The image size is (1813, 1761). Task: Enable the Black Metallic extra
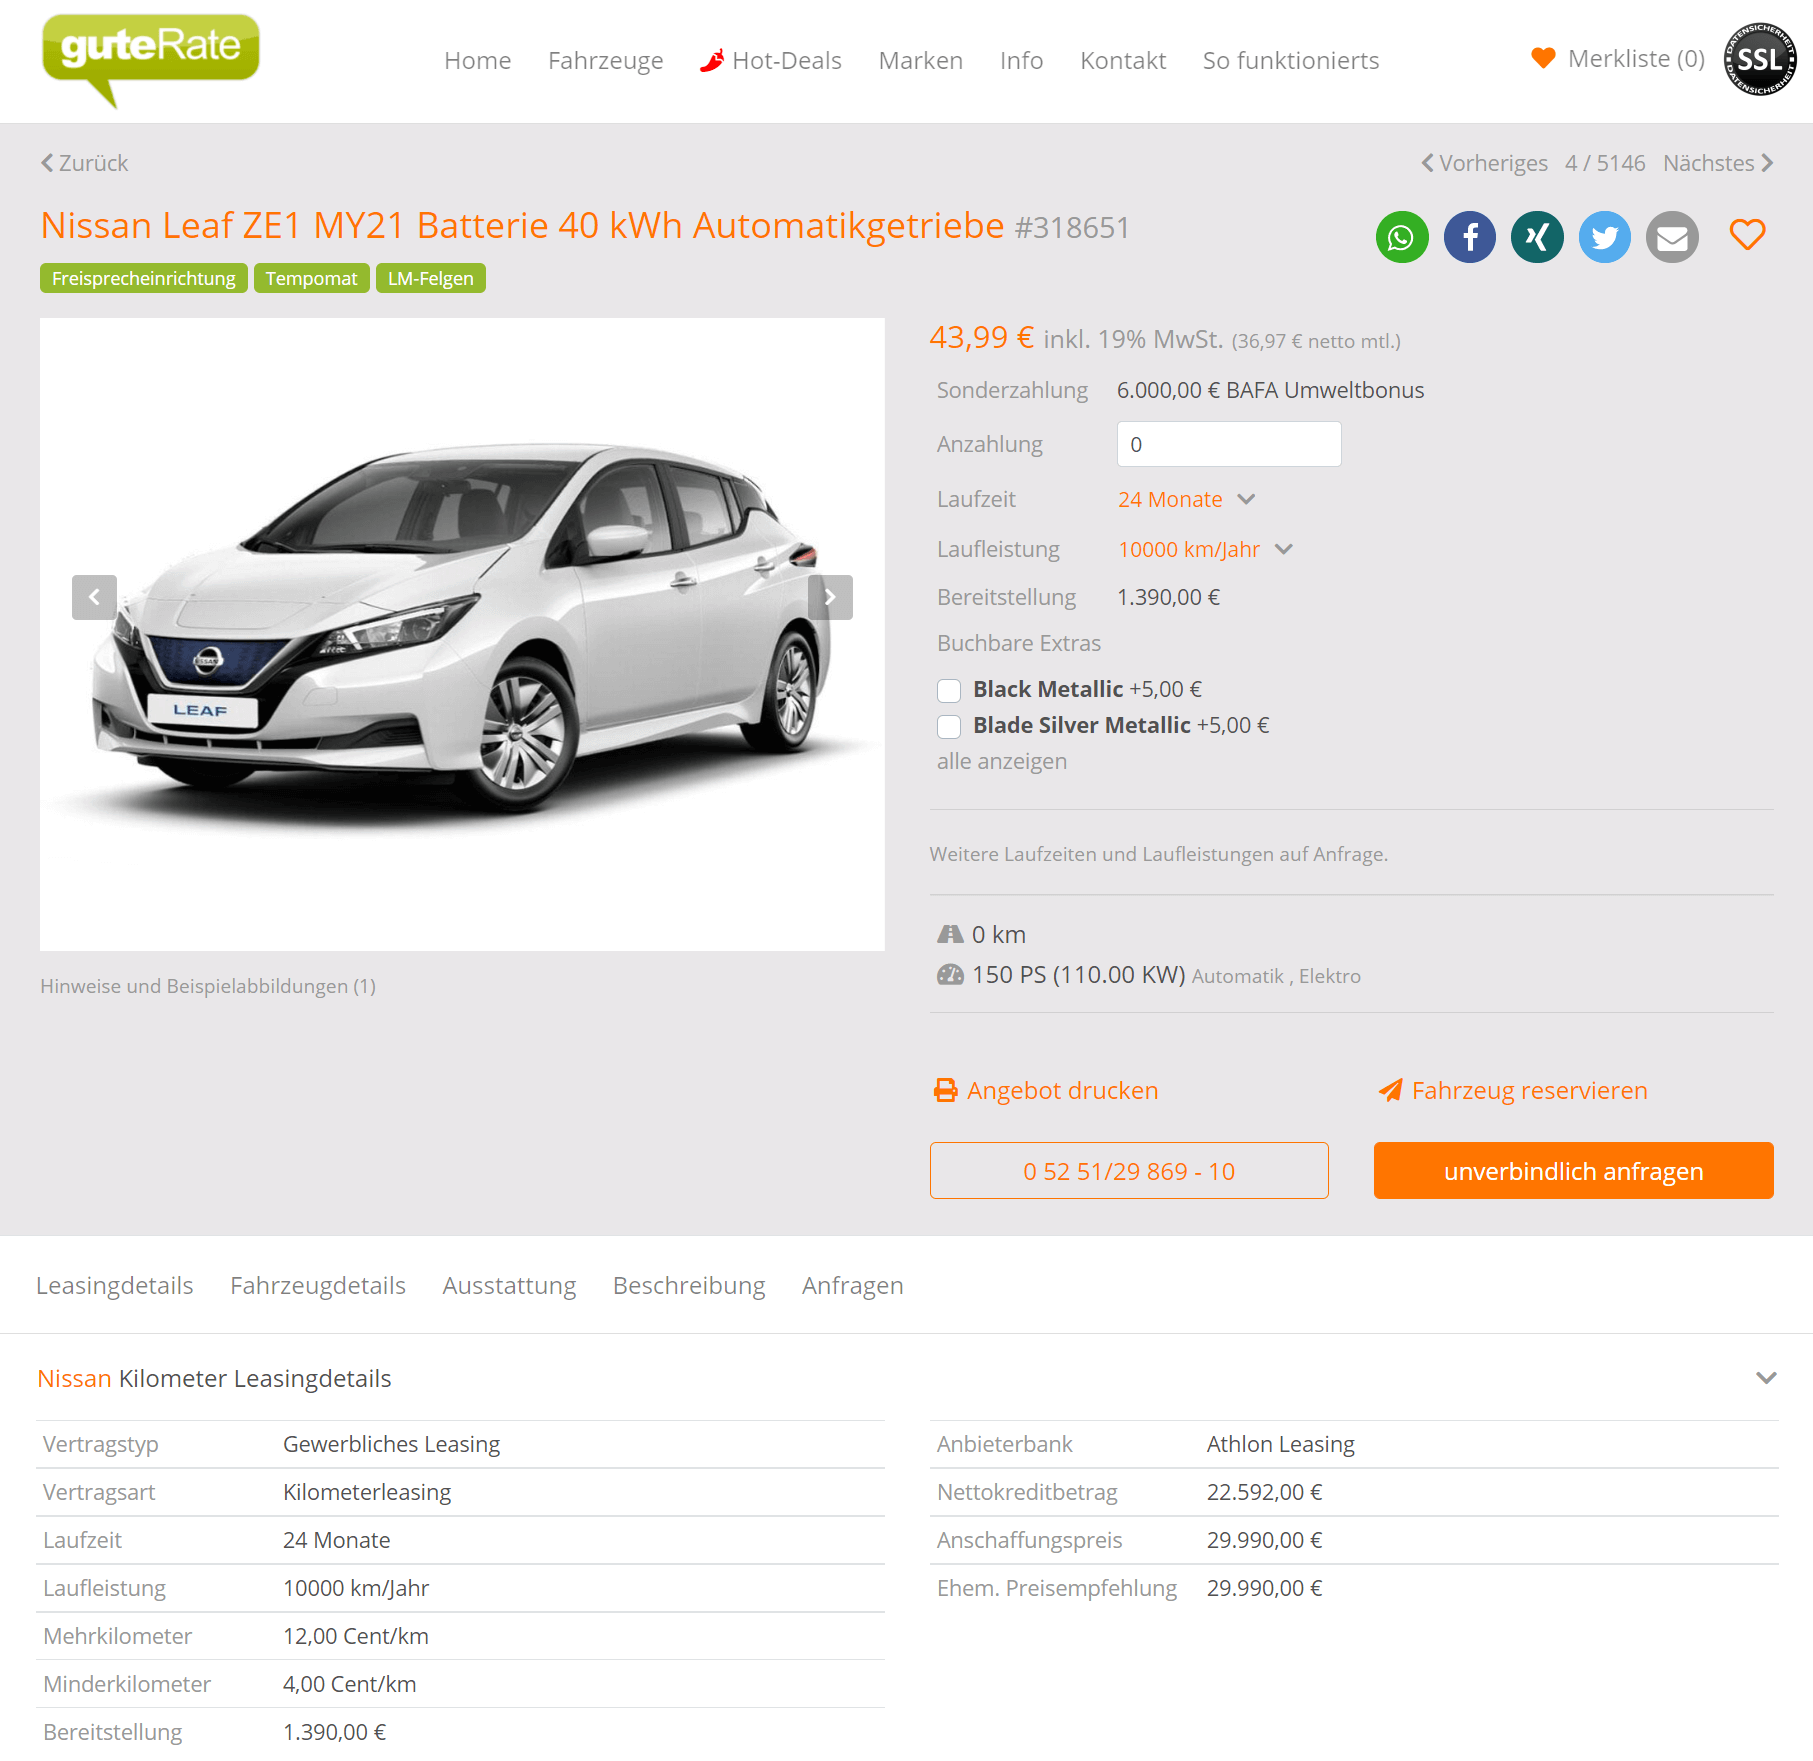949,690
